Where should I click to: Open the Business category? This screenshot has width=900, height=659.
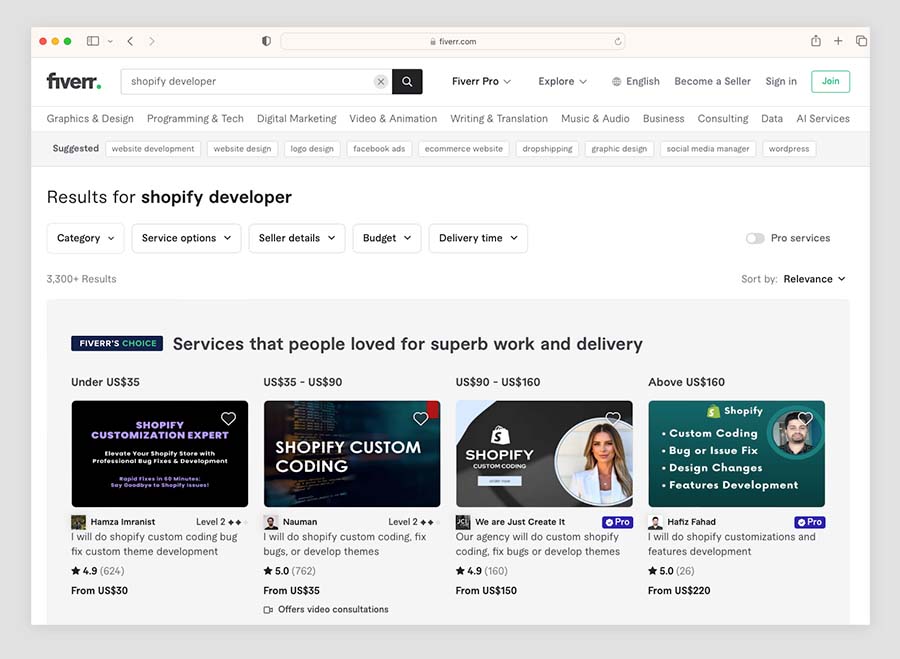point(664,119)
